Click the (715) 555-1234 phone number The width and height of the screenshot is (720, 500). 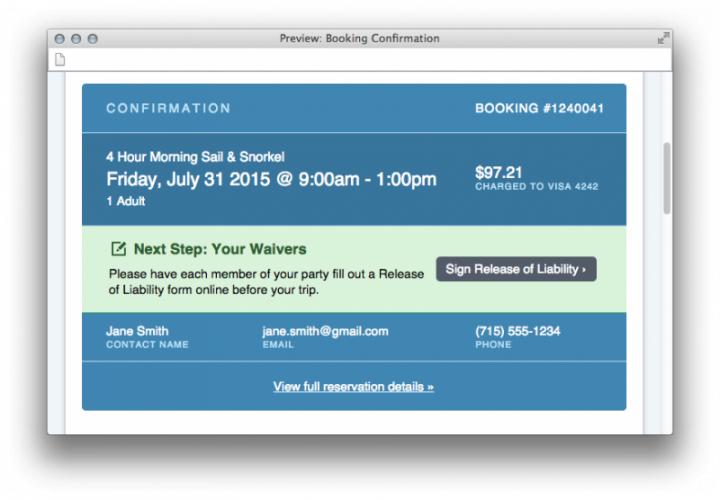click(518, 331)
